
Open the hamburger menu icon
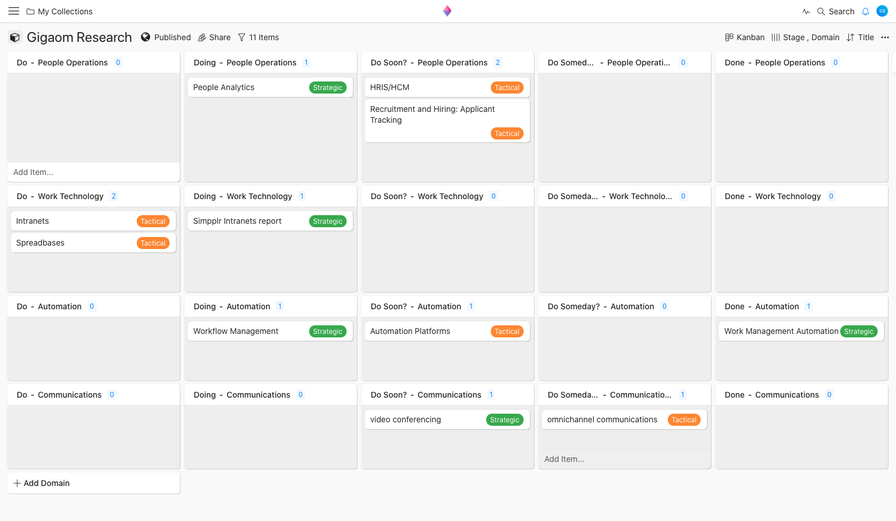[x=14, y=11]
